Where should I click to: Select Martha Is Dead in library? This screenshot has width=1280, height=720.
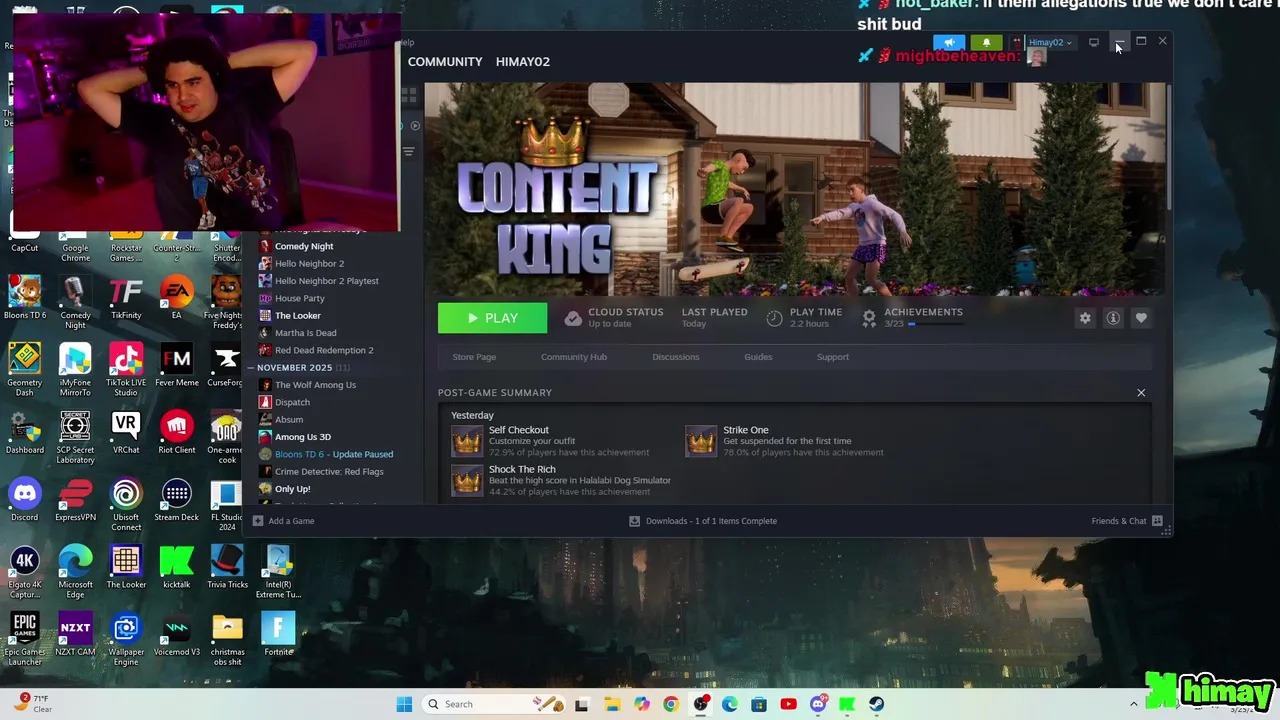[305, 333]
